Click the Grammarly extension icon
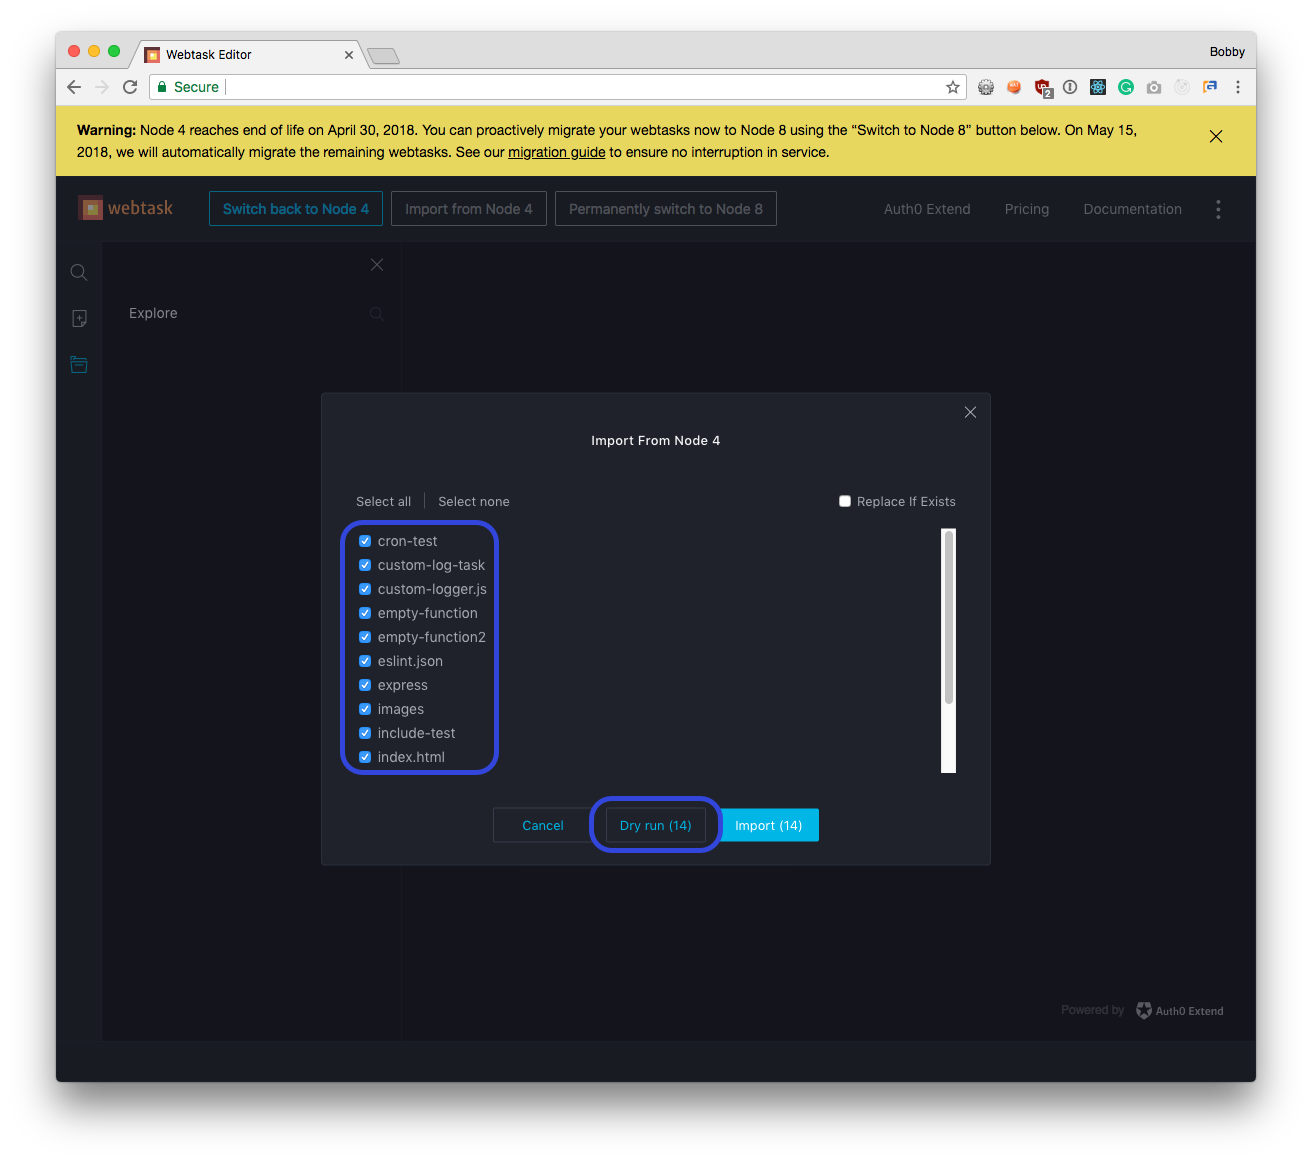Viewport: 1312px width, 1162px height. (x=1126, y=87)
